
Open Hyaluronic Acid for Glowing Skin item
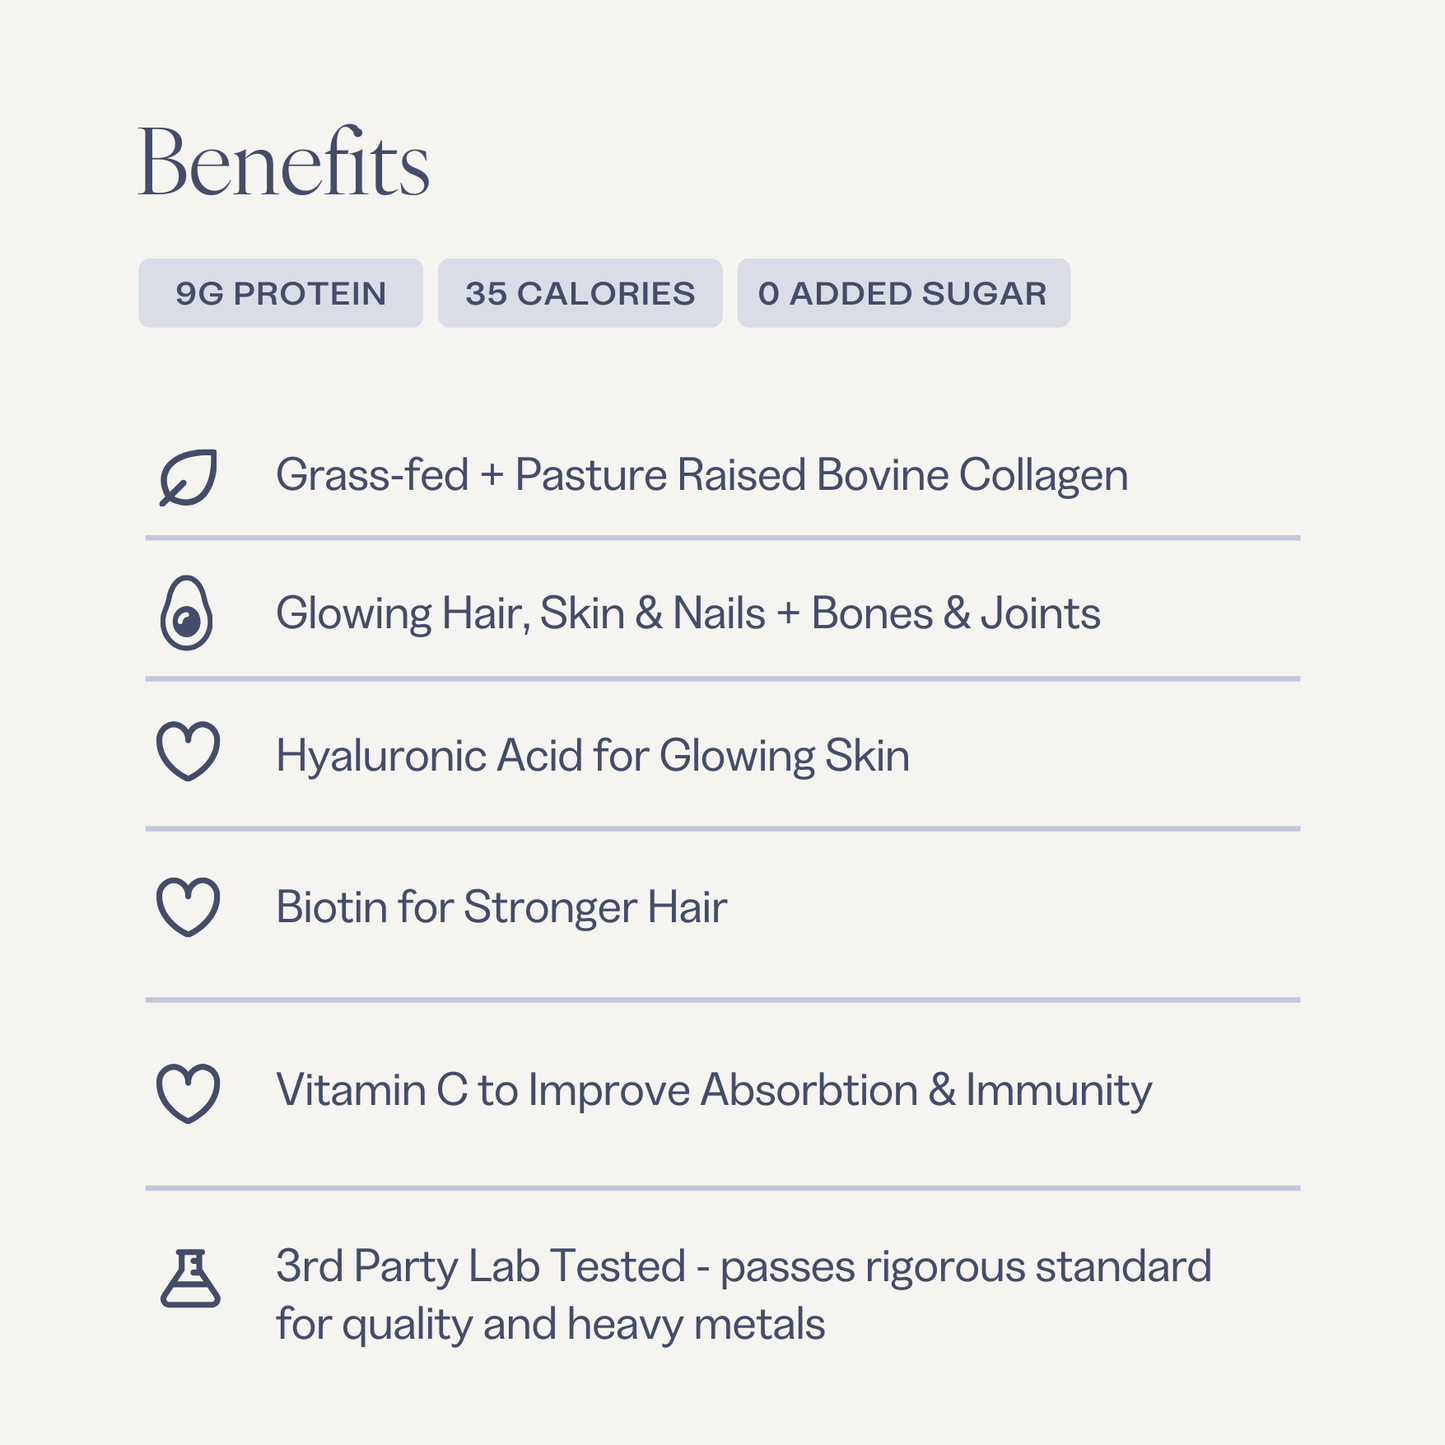pos(592,755)
